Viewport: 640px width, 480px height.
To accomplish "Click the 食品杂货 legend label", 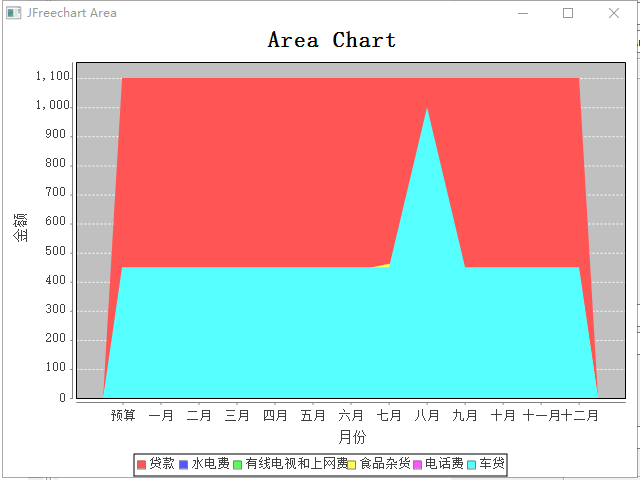I will pos(384,464).
